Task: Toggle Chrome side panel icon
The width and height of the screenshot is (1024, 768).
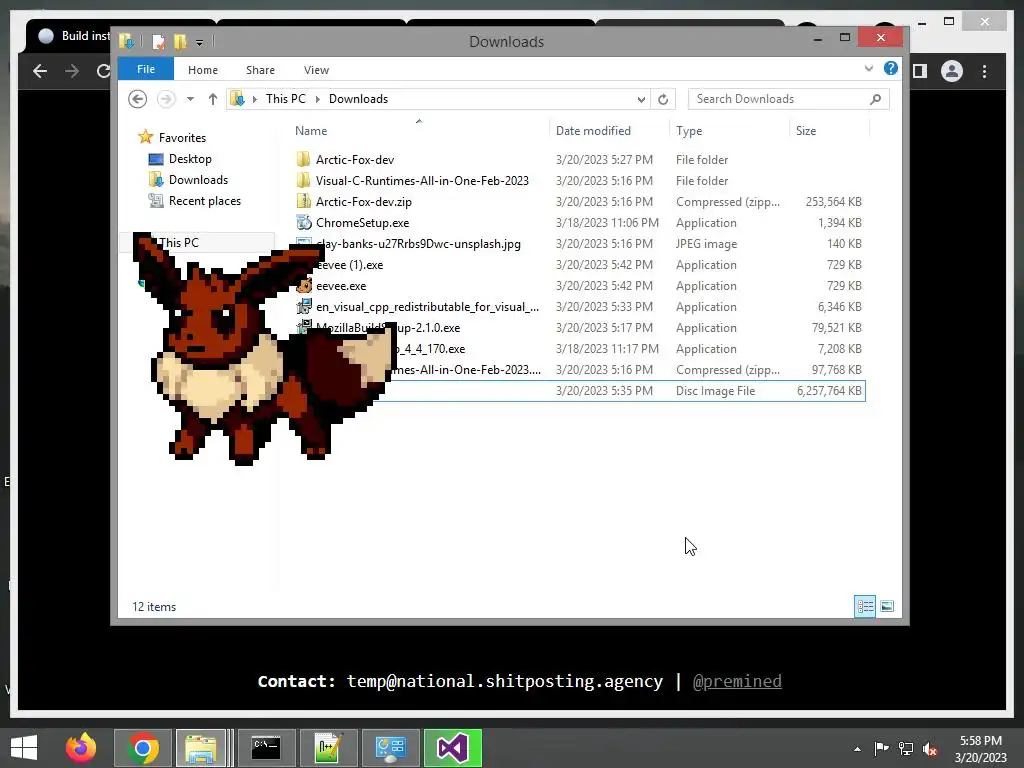Action: [920, 71]
